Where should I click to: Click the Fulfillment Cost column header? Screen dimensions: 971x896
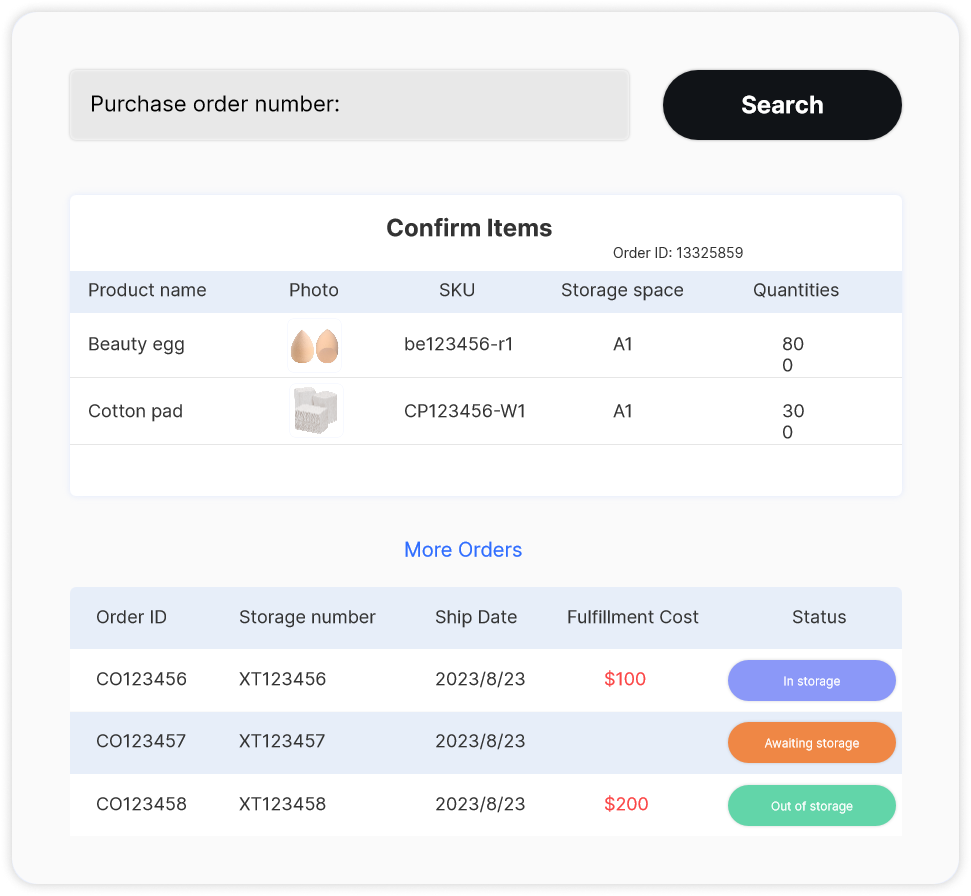pyautogui.click(x=632, y=617)
